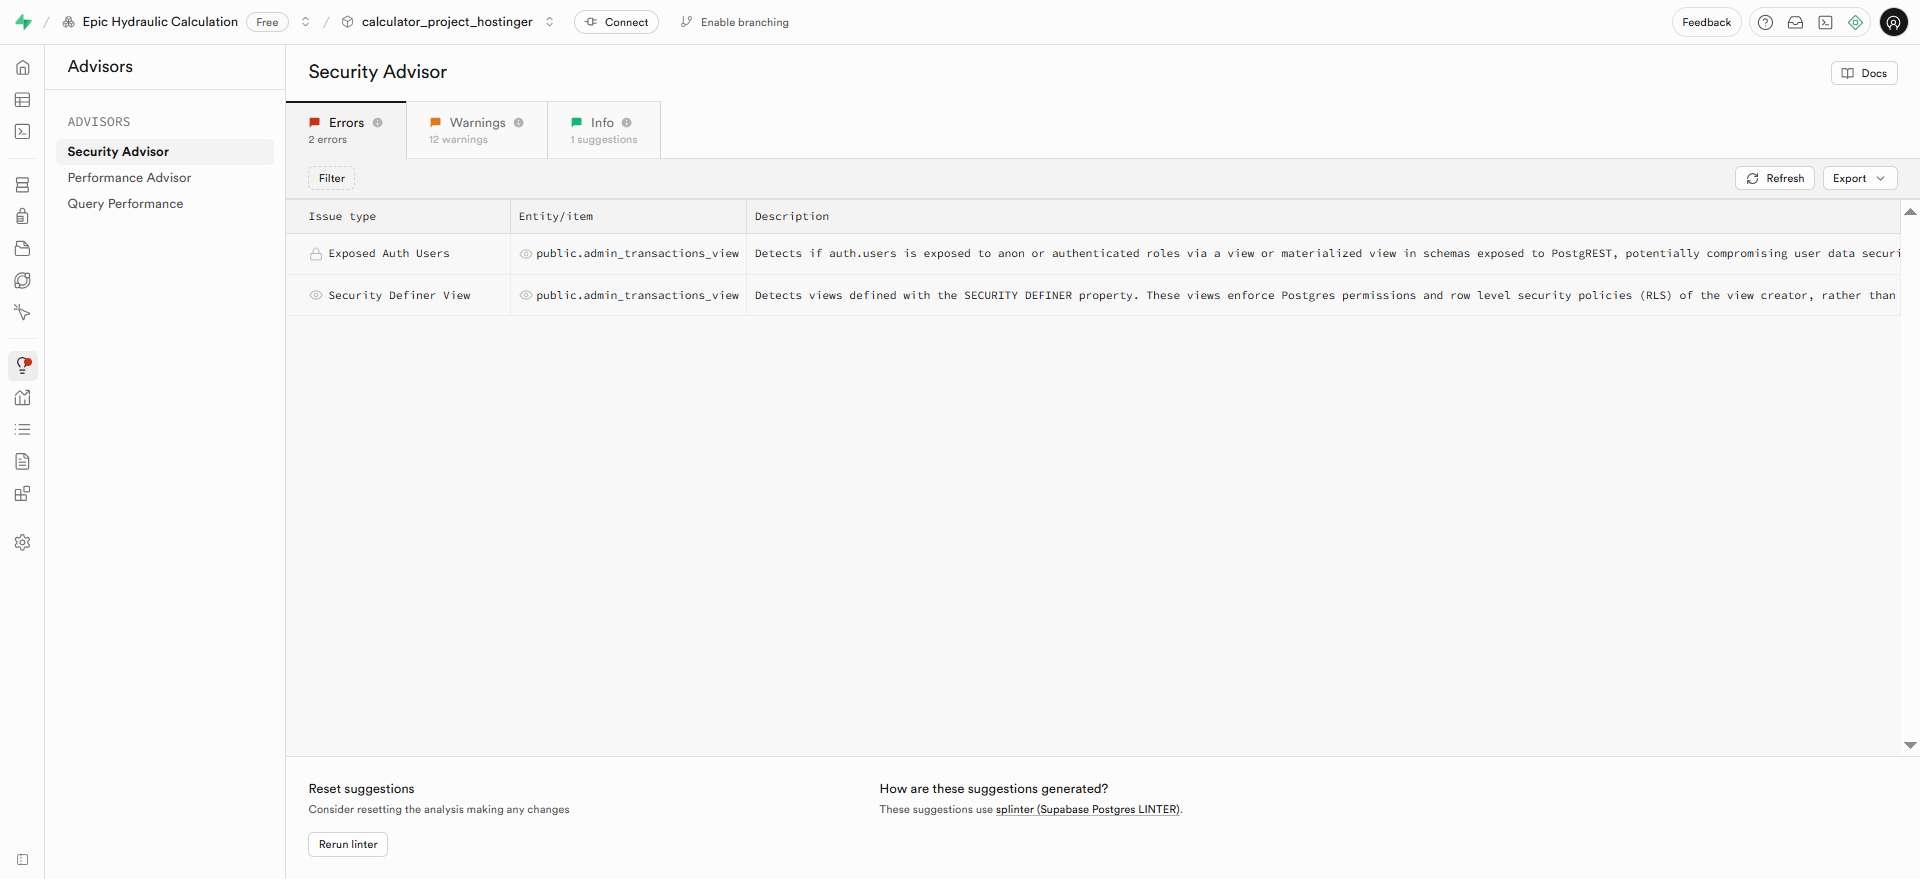The width and height of the screenshot is (1920, 879).
Task: Open the SQL Editor sidebar icon
Action: [23, 132]
